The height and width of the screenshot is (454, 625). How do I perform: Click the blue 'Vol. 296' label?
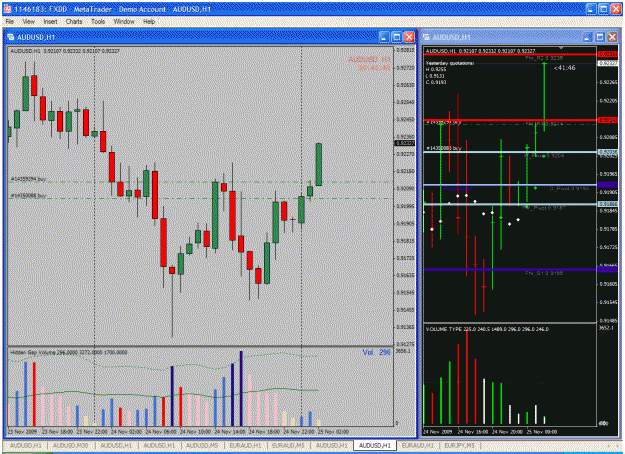376,352
